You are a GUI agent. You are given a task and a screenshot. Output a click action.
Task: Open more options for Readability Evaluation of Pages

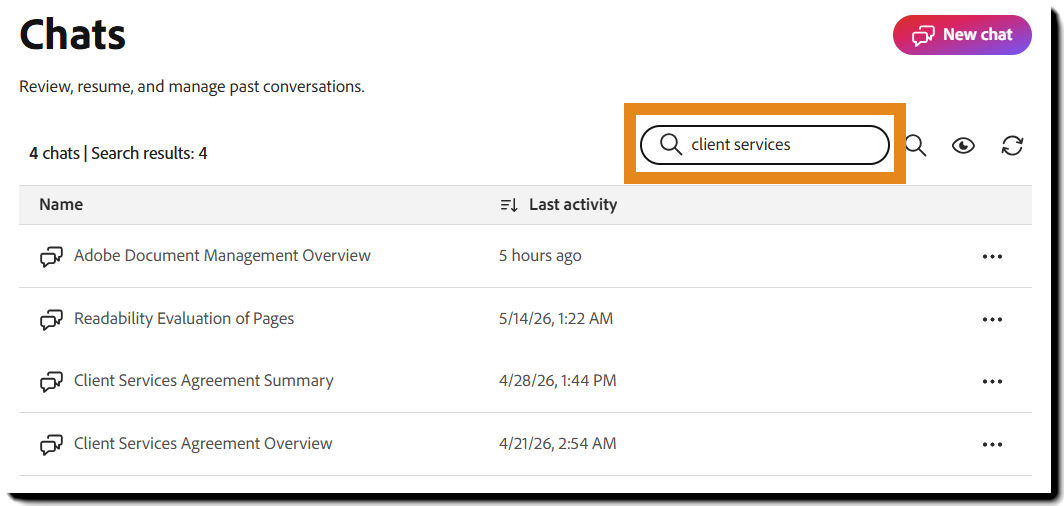tap(992, 319)
